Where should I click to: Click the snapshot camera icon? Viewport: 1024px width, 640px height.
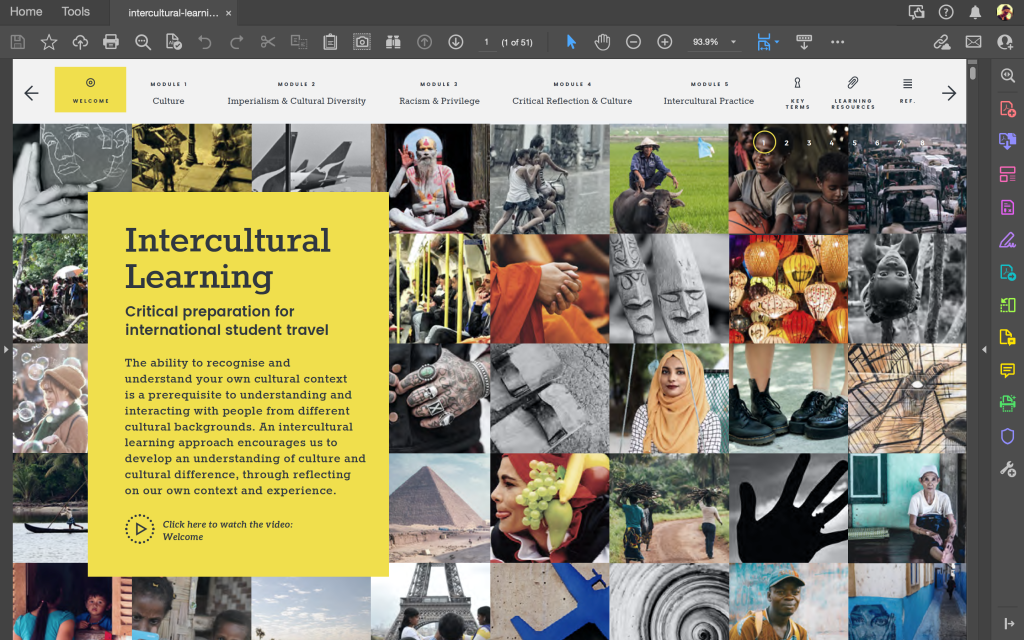click(361, 42)
